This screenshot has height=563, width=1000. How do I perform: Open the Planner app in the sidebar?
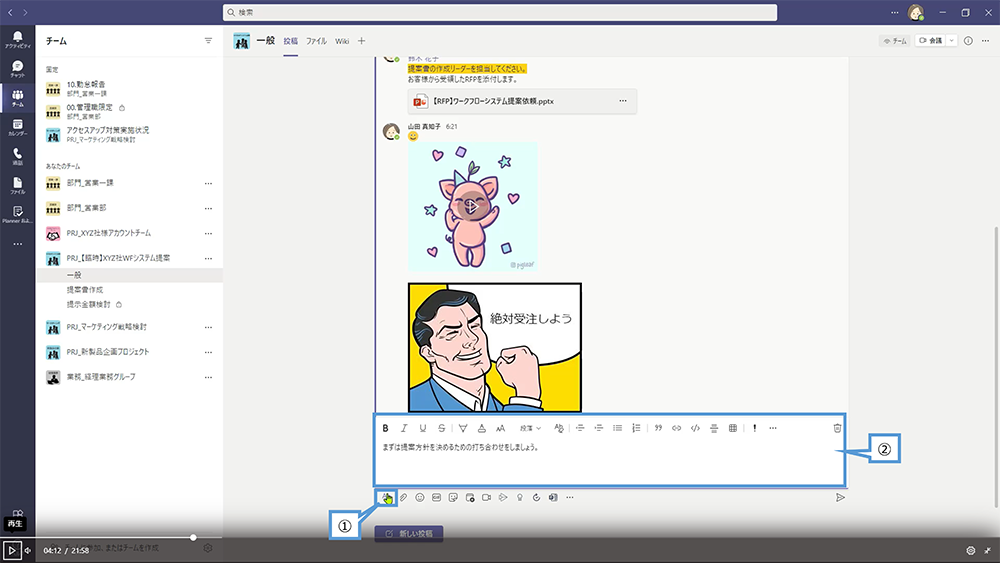click(x=17, y=214)
